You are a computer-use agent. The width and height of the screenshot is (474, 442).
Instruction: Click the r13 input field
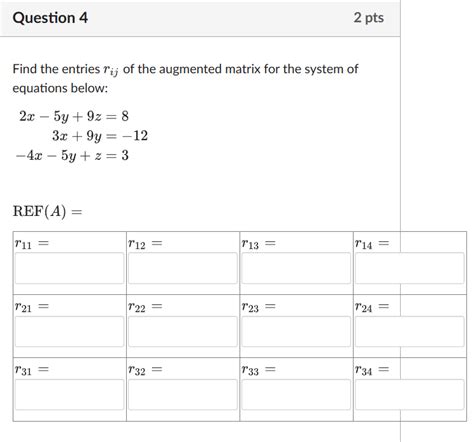tap(296, 268)
